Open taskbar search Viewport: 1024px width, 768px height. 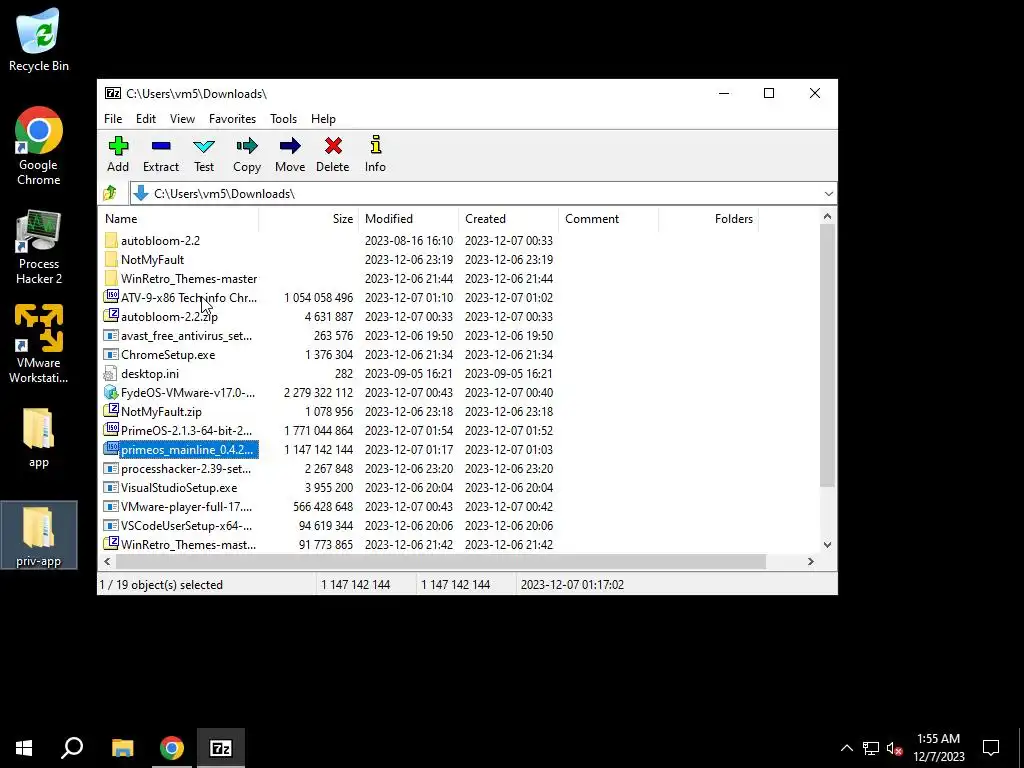pyautogui.click(x=72, y=748)
